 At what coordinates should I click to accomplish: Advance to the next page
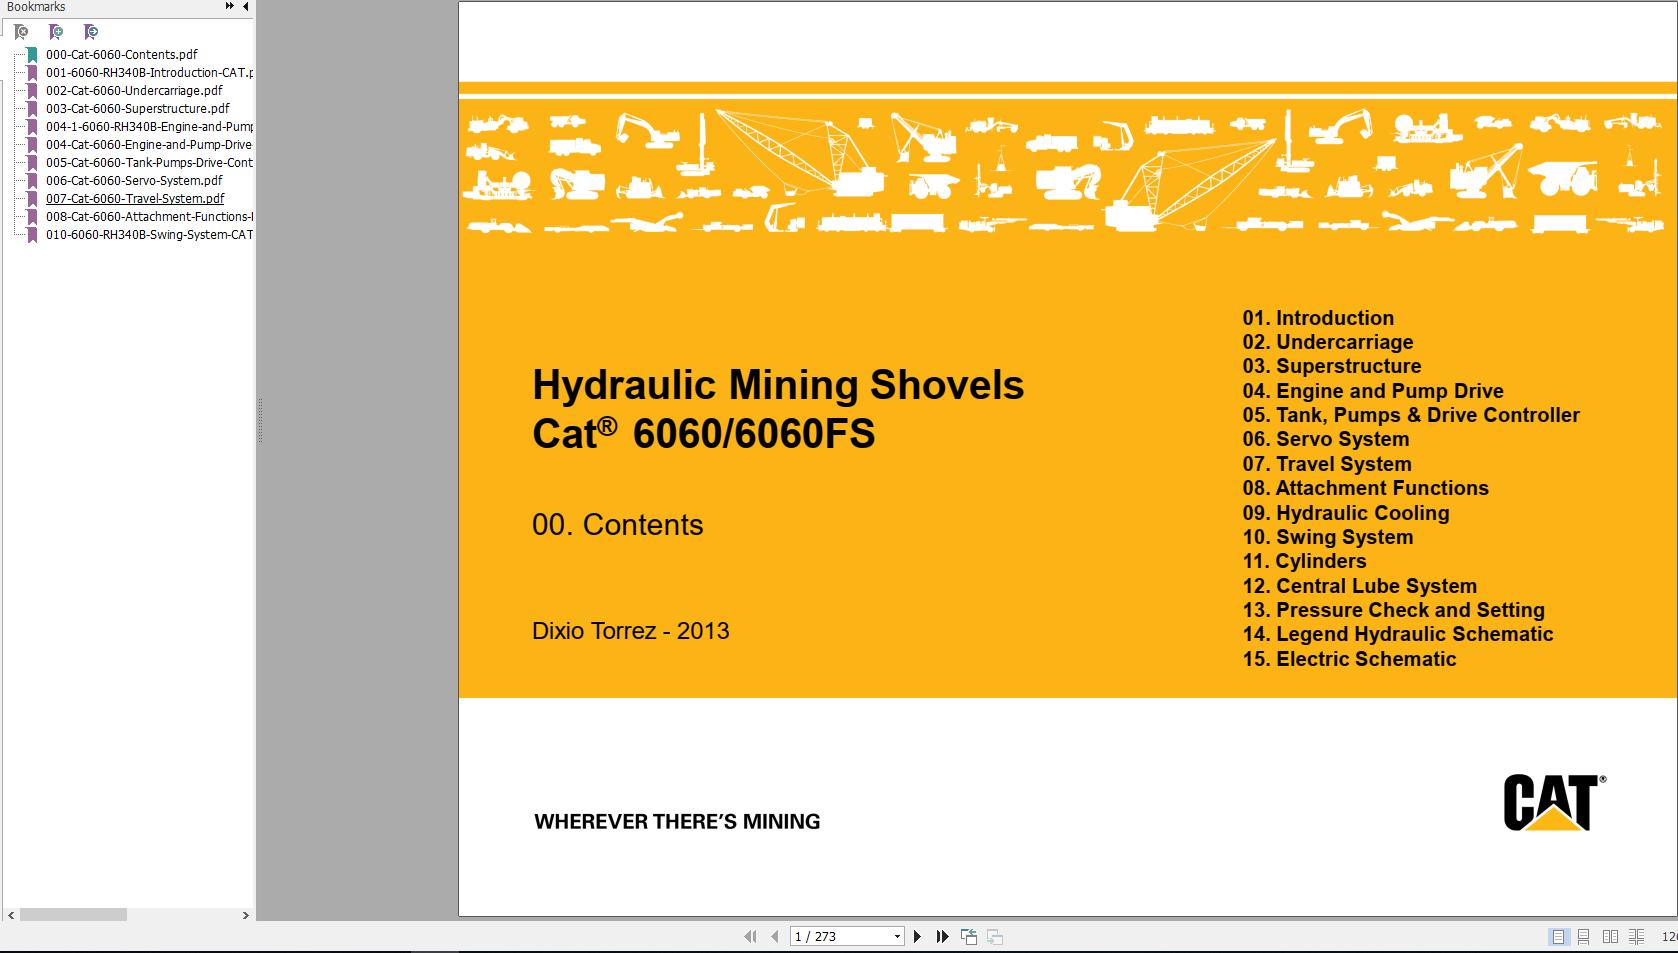click(x=918, y=936)
